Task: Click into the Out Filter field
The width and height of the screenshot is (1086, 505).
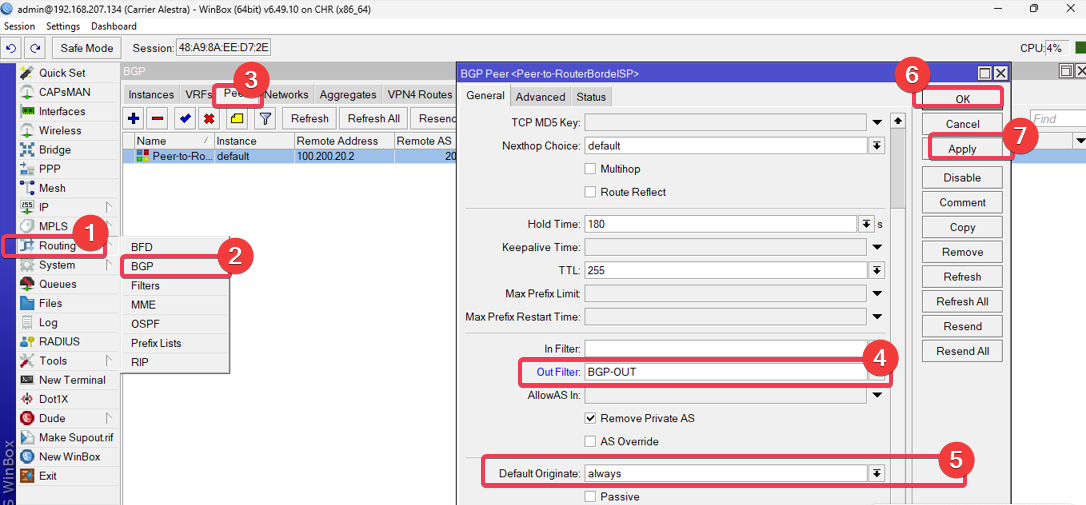Action: pos(725,372)
